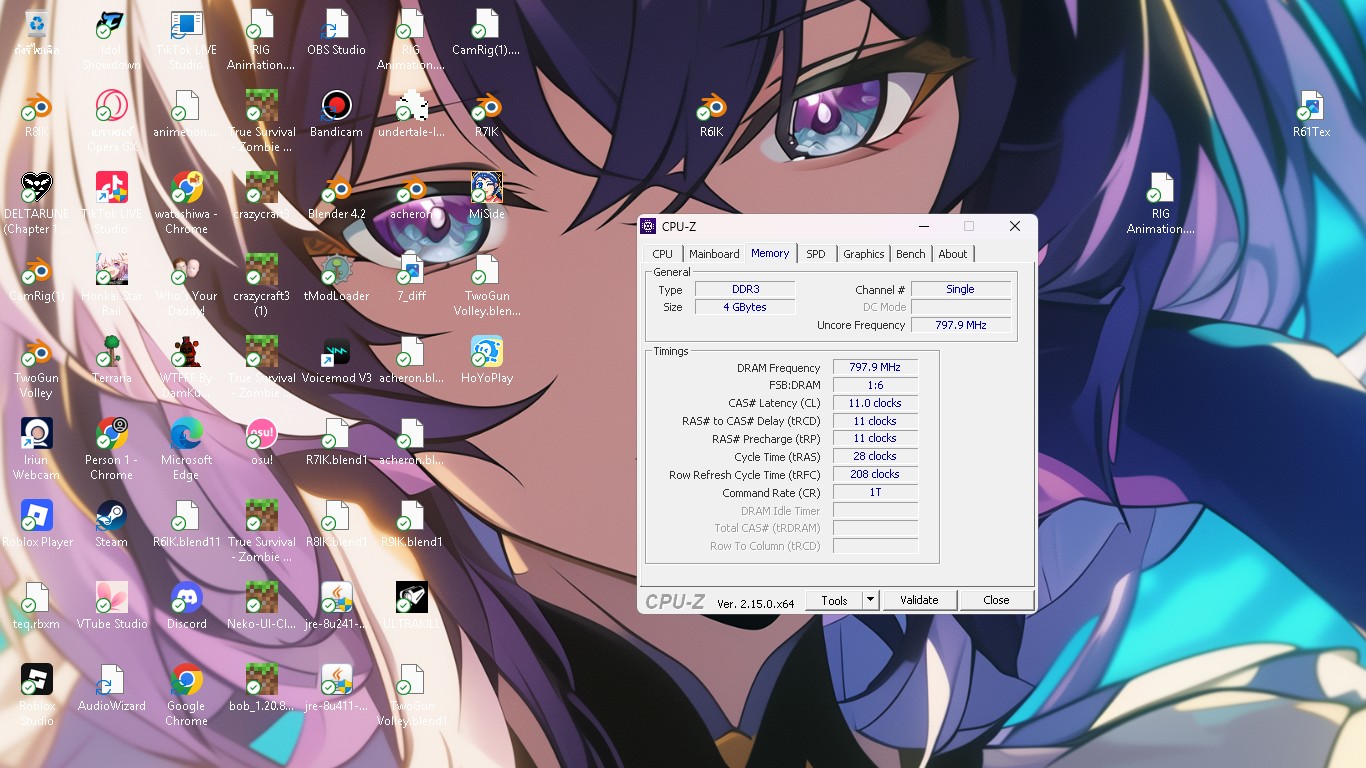Launch Microsoft Edge from desktop
This screenshot has height=768, width=1366.
[186, 449]
